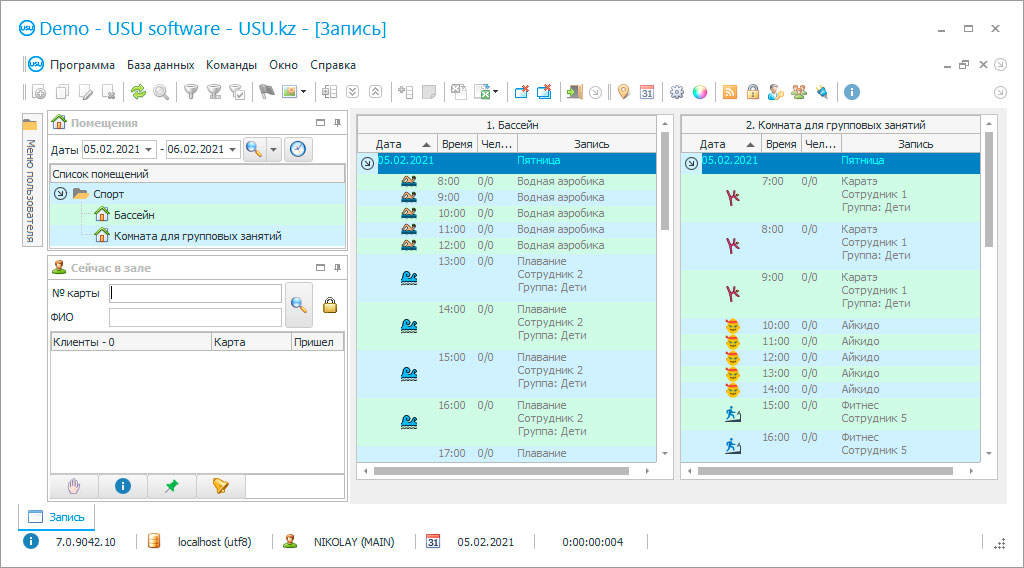The height and width of the screenshot is (568, 1024).
Task: Click the picture image toolbar icon
Action: 289,92
